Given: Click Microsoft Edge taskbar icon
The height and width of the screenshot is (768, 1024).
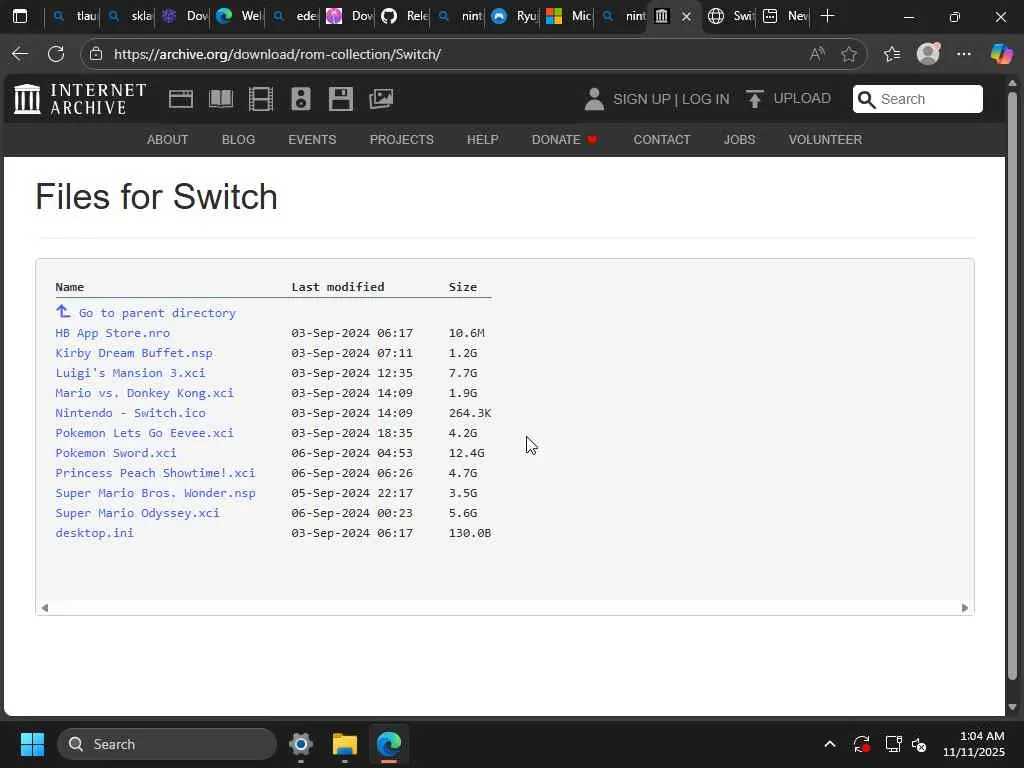Looking at the screenshot, I should point(389,744).
